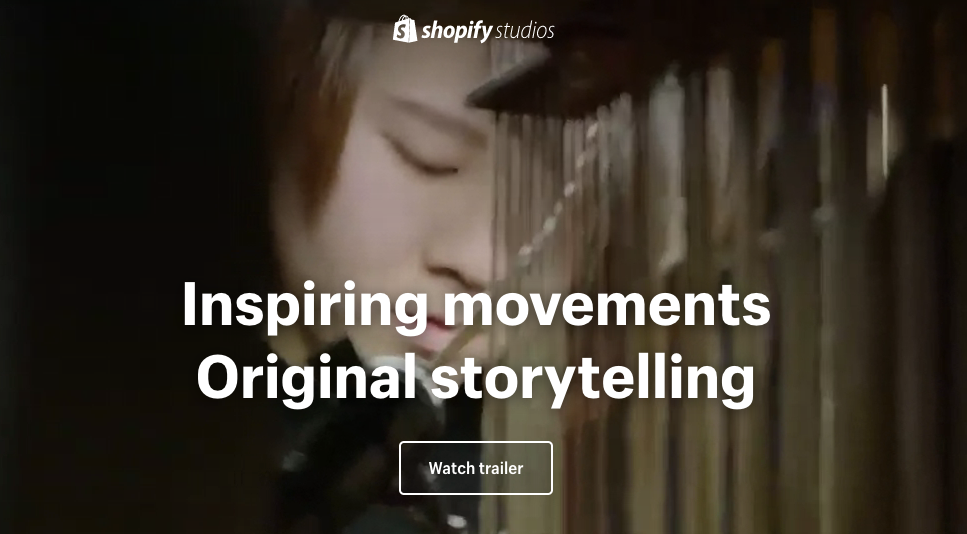Select the word "Inspiring" in the headline
Screen dimensions: 967x534
[305, 305]
